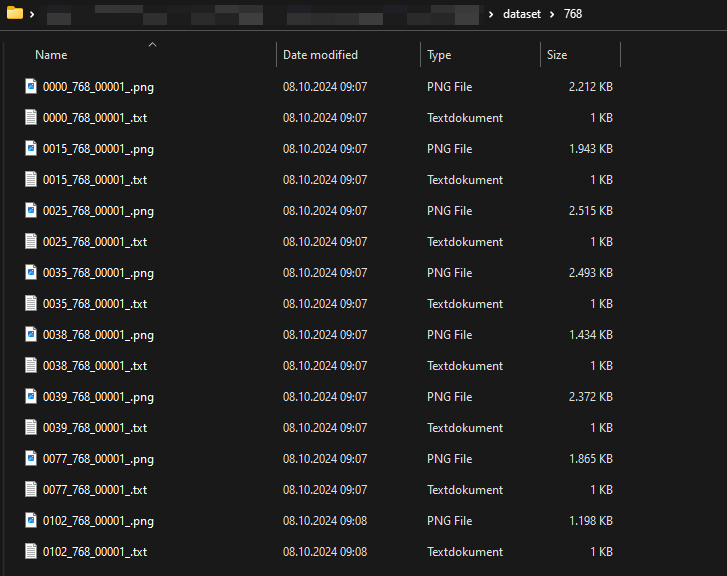Select the 0038_768_00001_.png file icon
This screenshot has width=727, height=576.
(31, 335)
